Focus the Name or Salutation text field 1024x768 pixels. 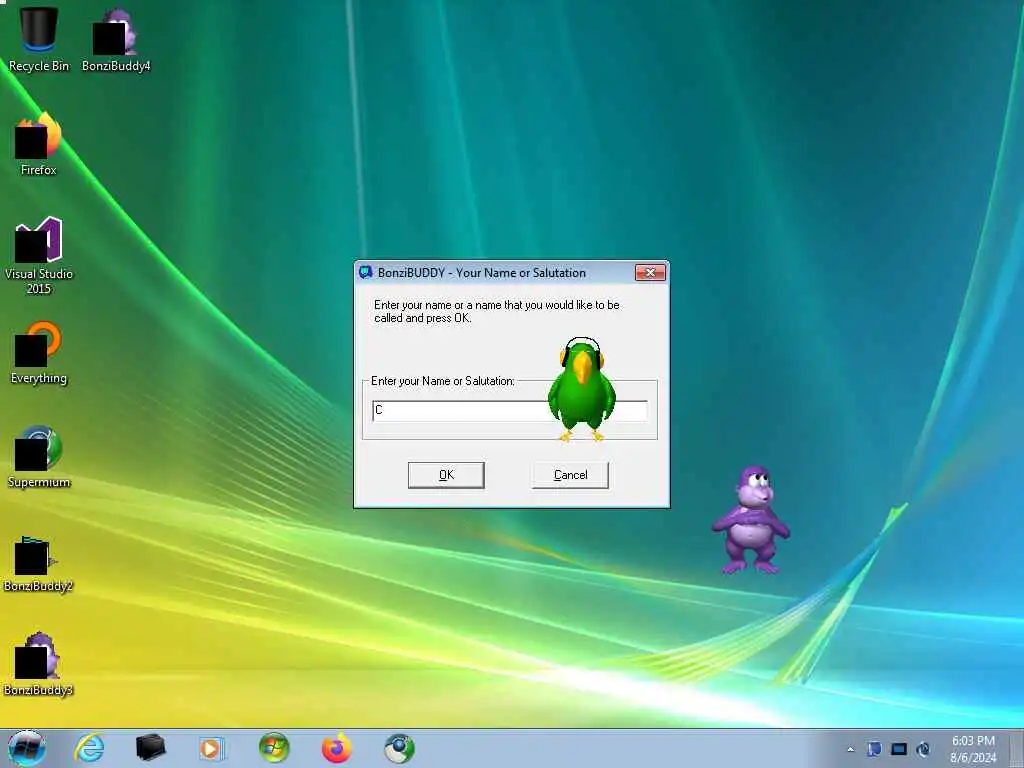click(x=510, y=410)
